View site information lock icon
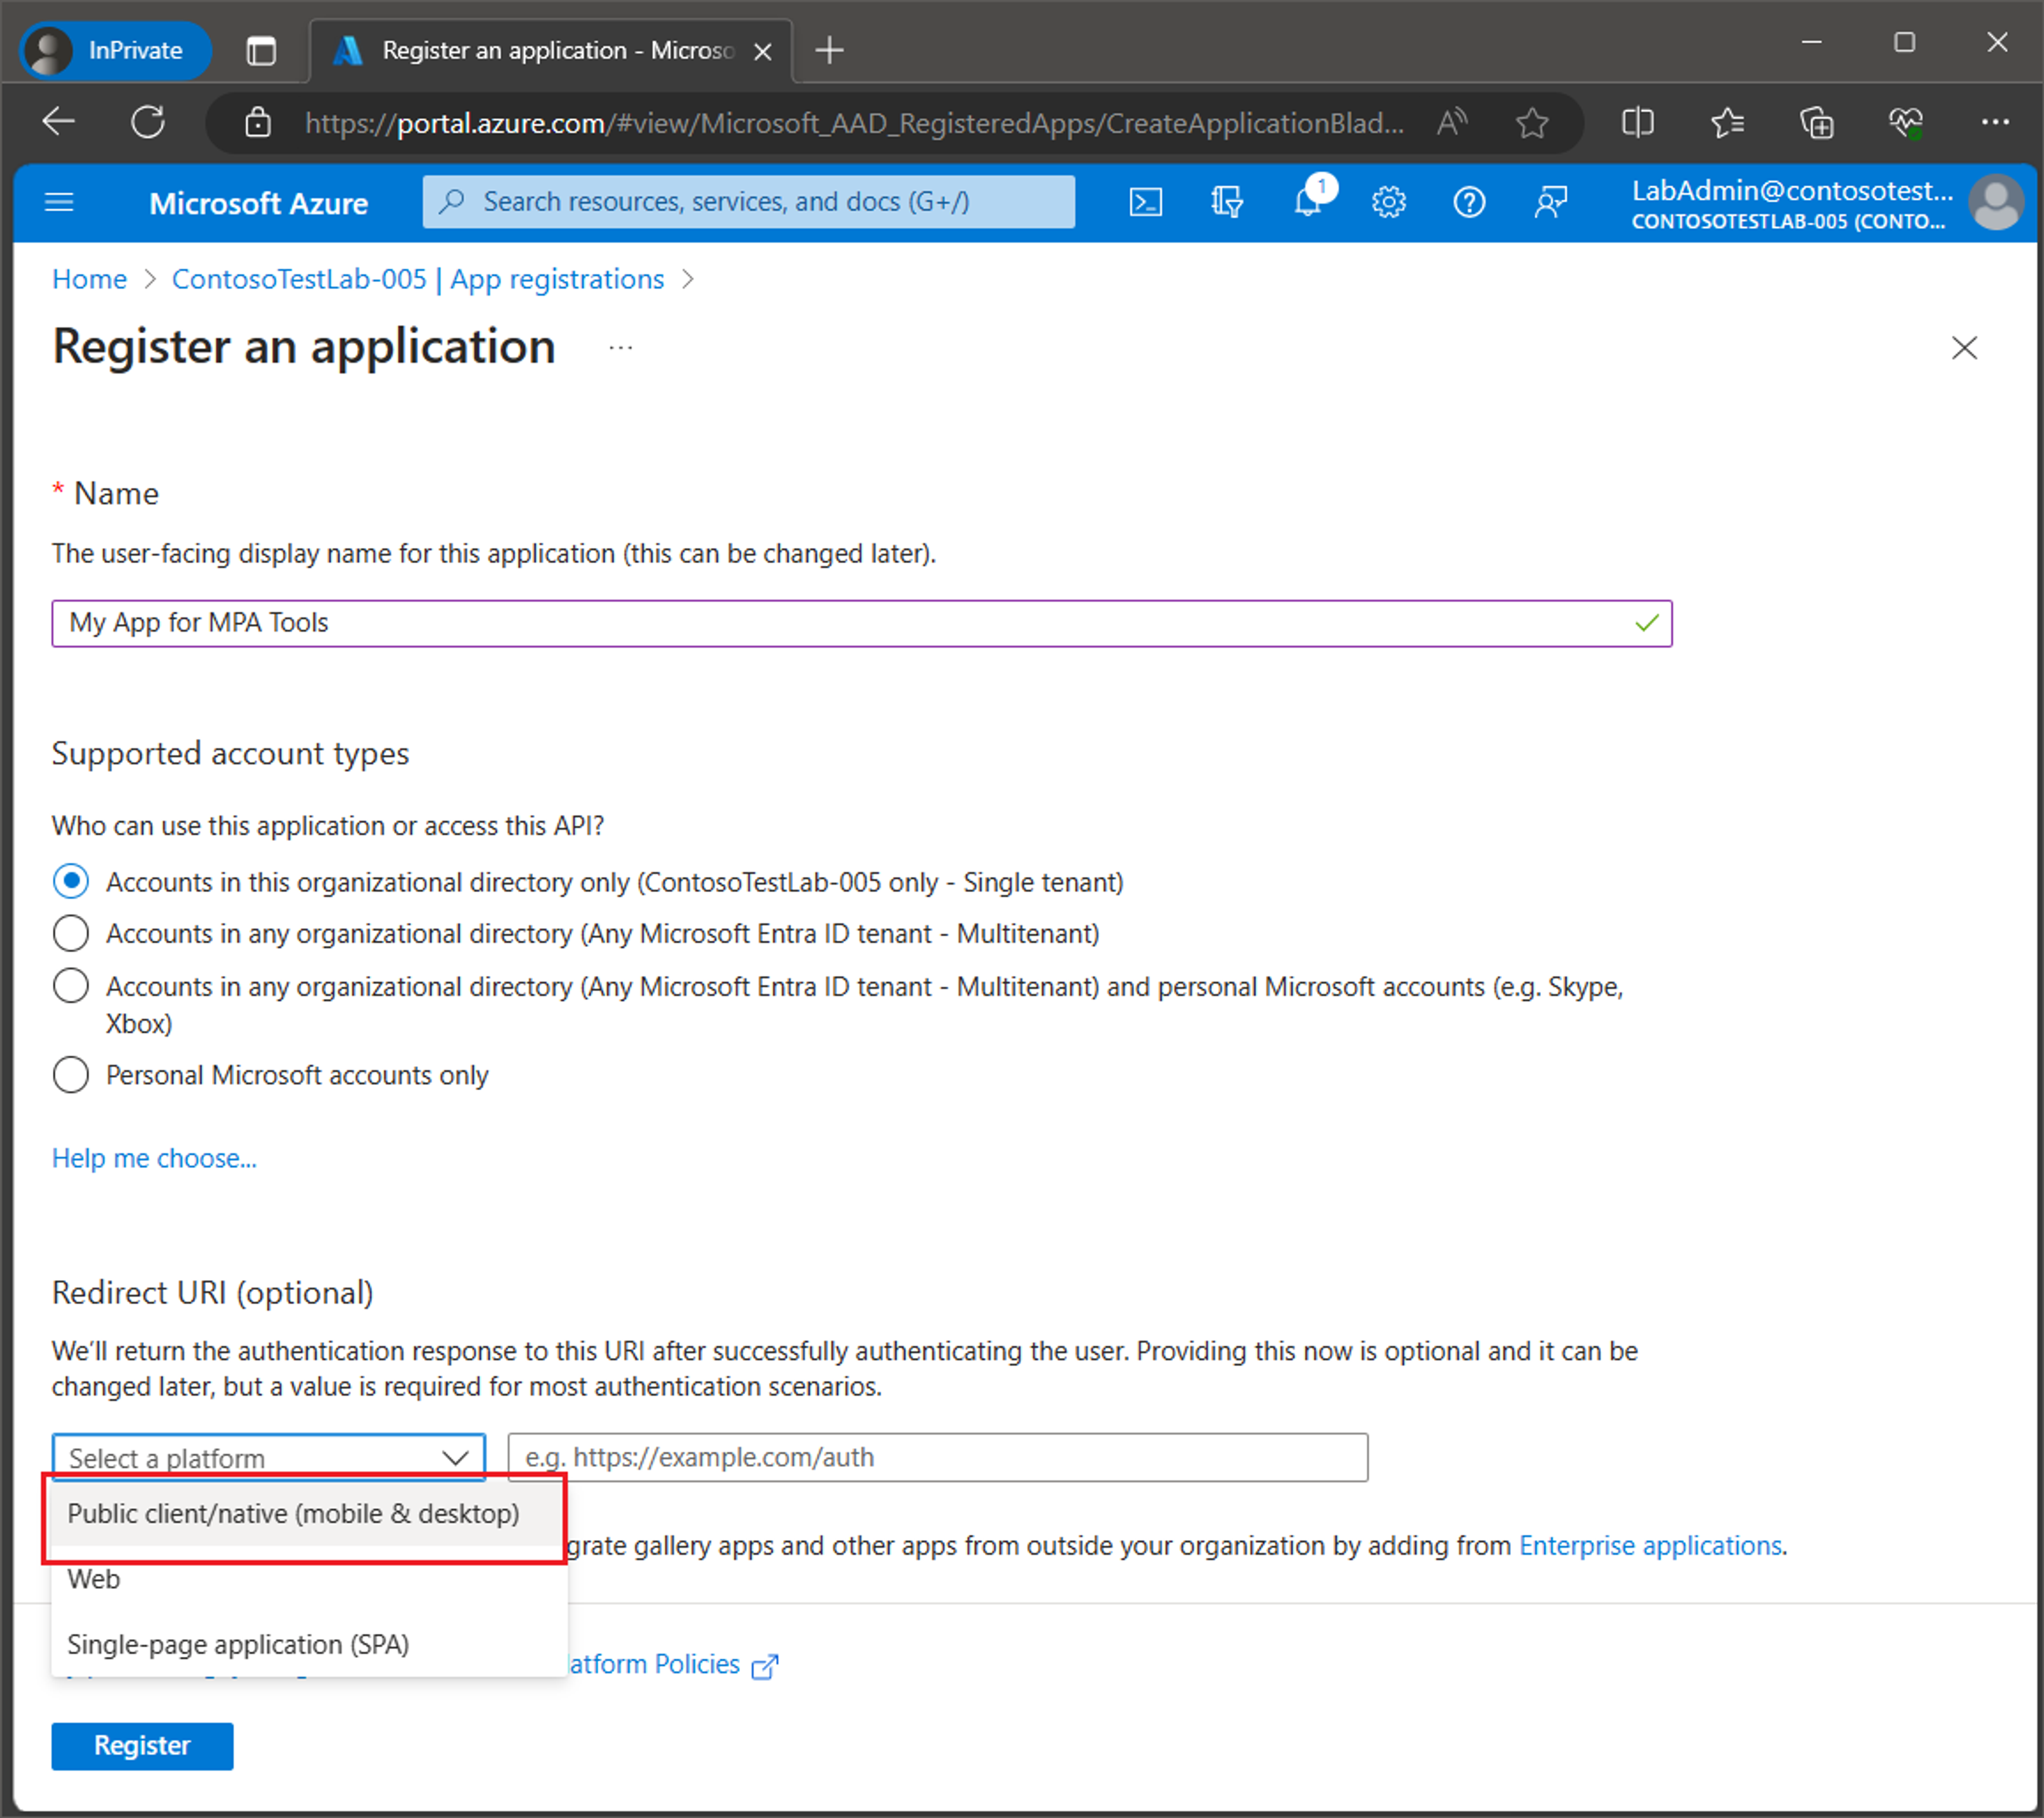Viewport: 2044px width, 1818px height. 258,122
